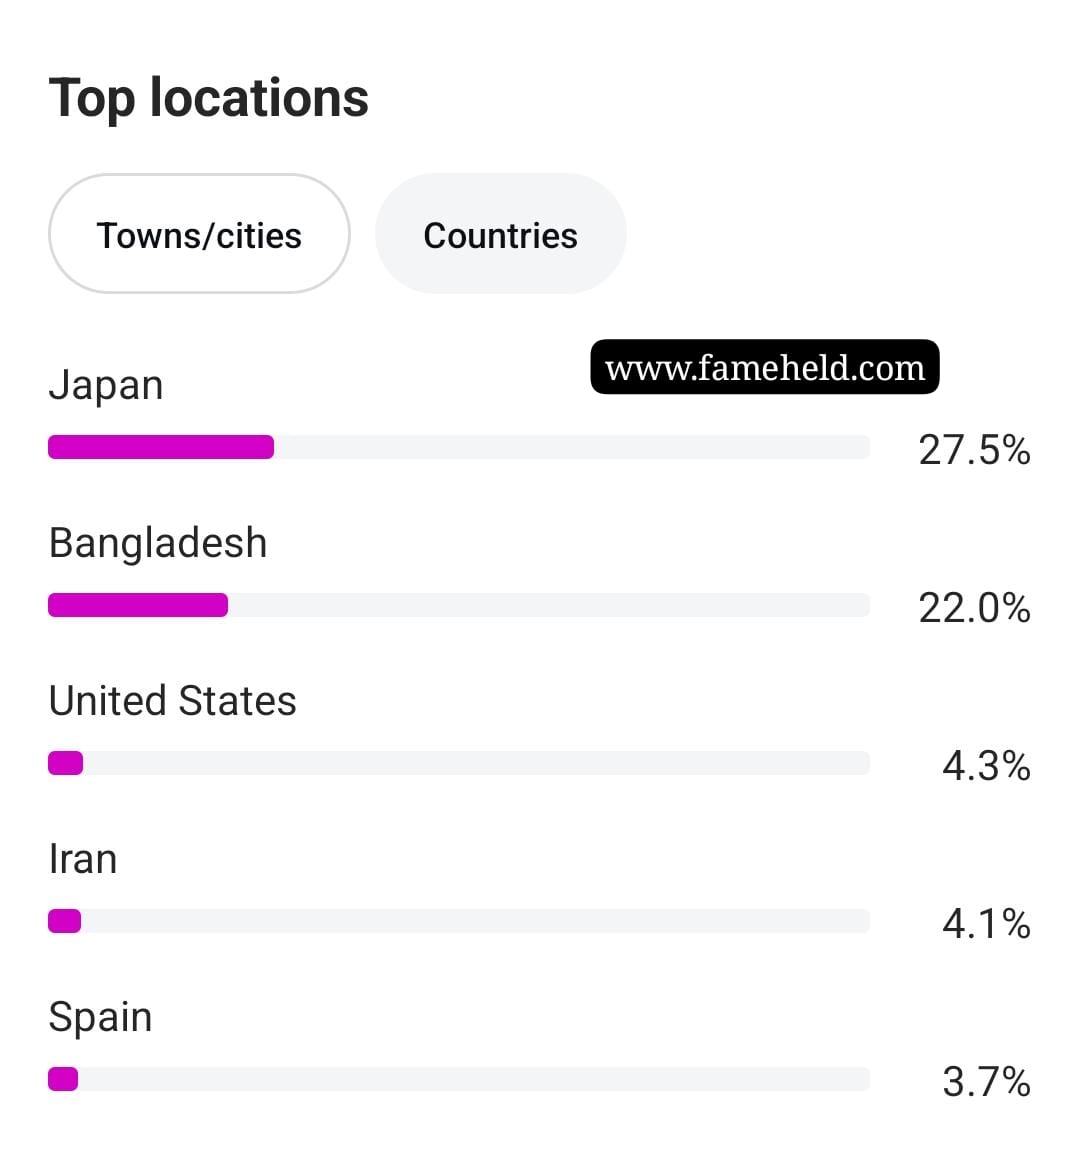Click the United States progress bar

point(459,763)
